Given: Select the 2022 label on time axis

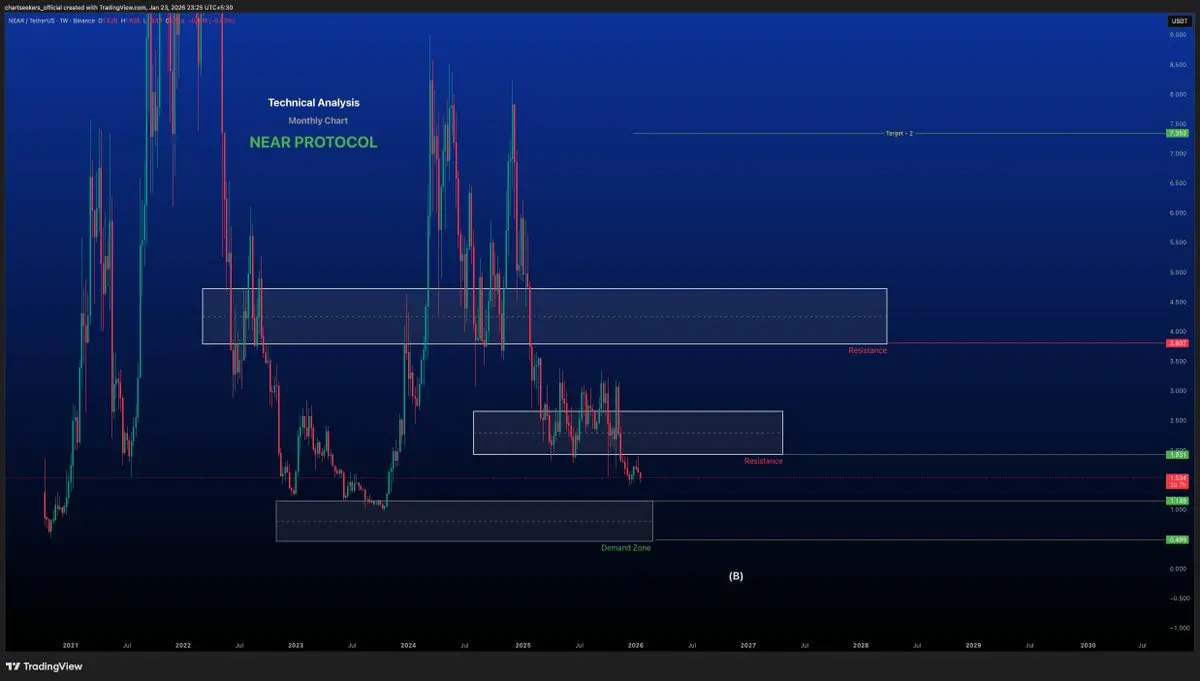Looking at the screenshot, I should point(183,647).
